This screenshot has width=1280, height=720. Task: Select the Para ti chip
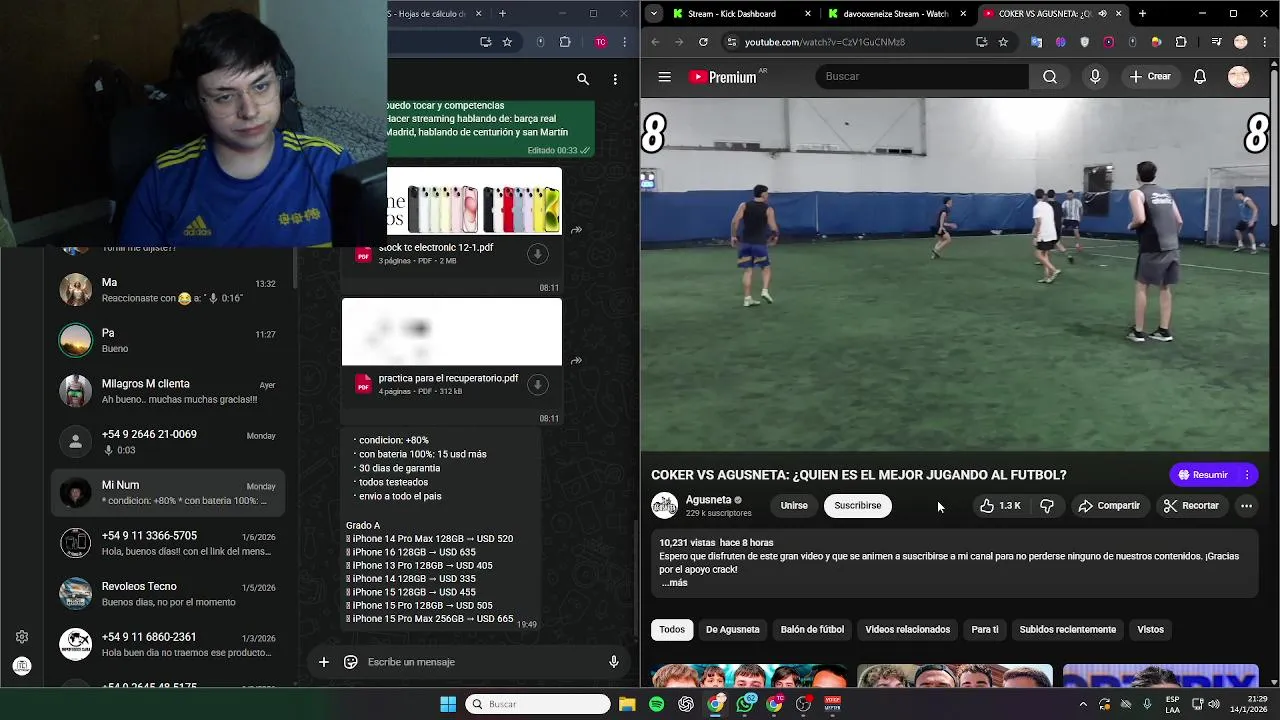tap(985, 630)
